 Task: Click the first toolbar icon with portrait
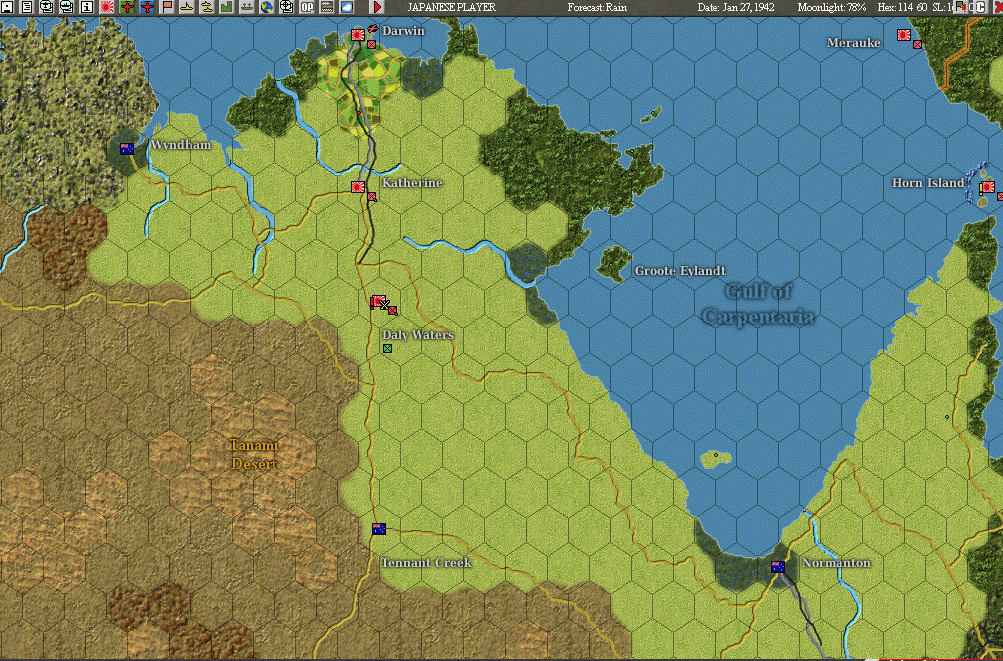coord(7,7)
